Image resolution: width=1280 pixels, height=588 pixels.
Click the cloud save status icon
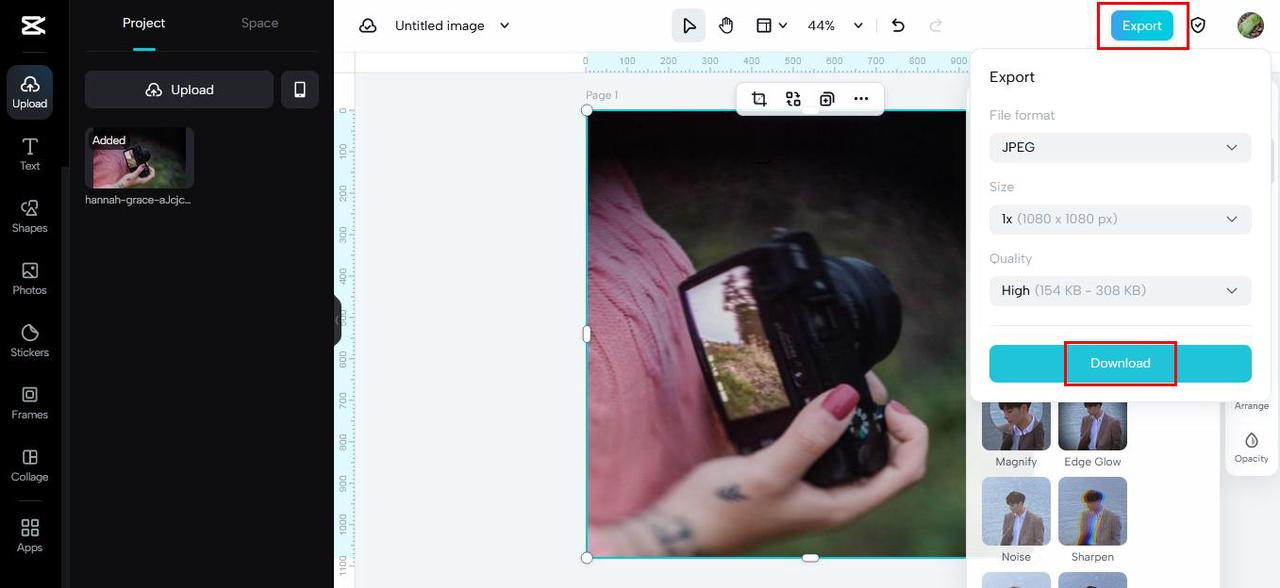pyautogui.click(x=368, y=26)
